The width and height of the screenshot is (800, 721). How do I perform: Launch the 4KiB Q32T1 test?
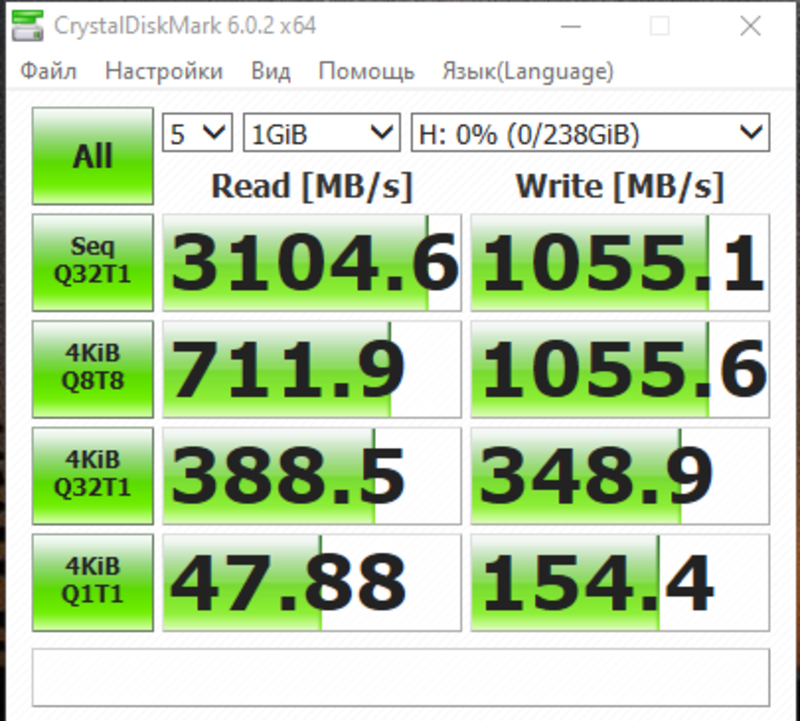point(93,475)
